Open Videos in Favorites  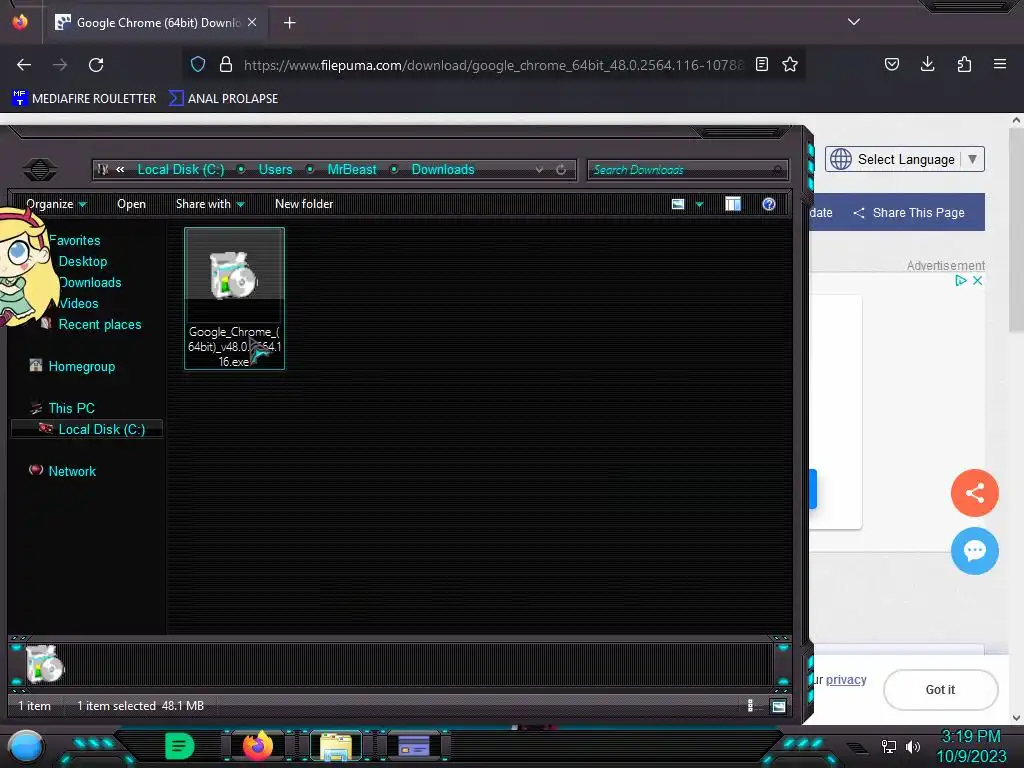click(x=78, y=303)
